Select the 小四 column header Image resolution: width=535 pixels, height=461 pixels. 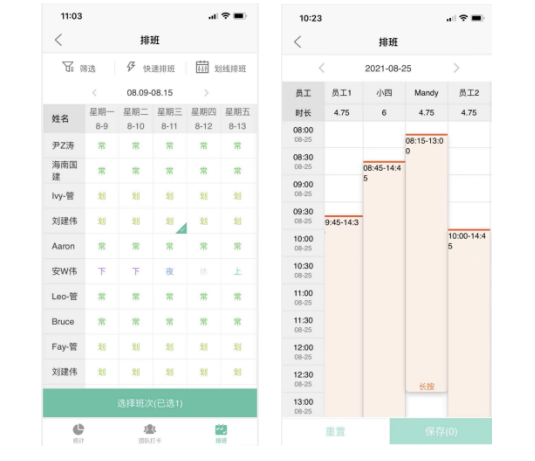click(x=384, y=93)
